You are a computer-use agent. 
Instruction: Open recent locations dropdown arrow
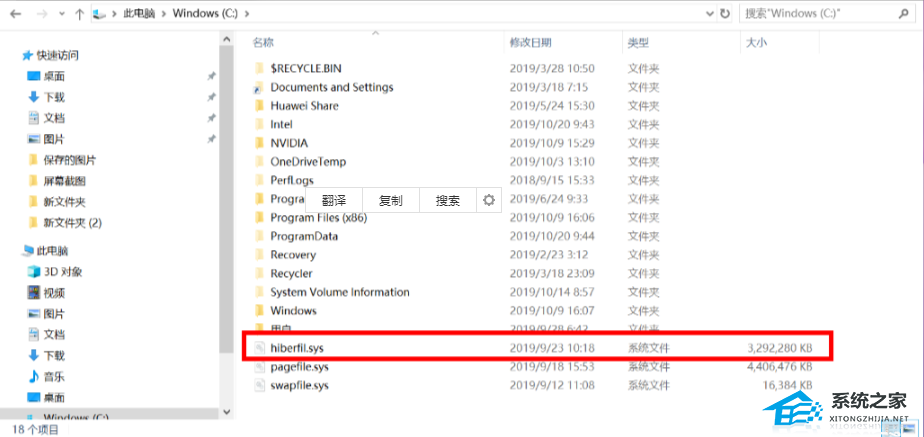[62, 14]
